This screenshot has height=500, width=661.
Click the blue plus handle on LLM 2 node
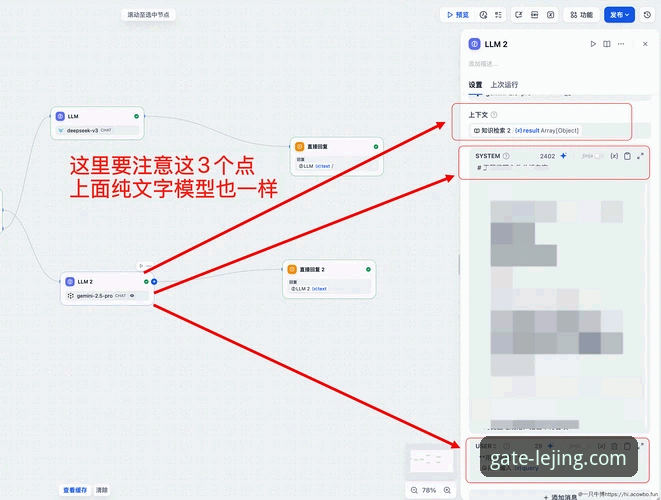(154, 282)
